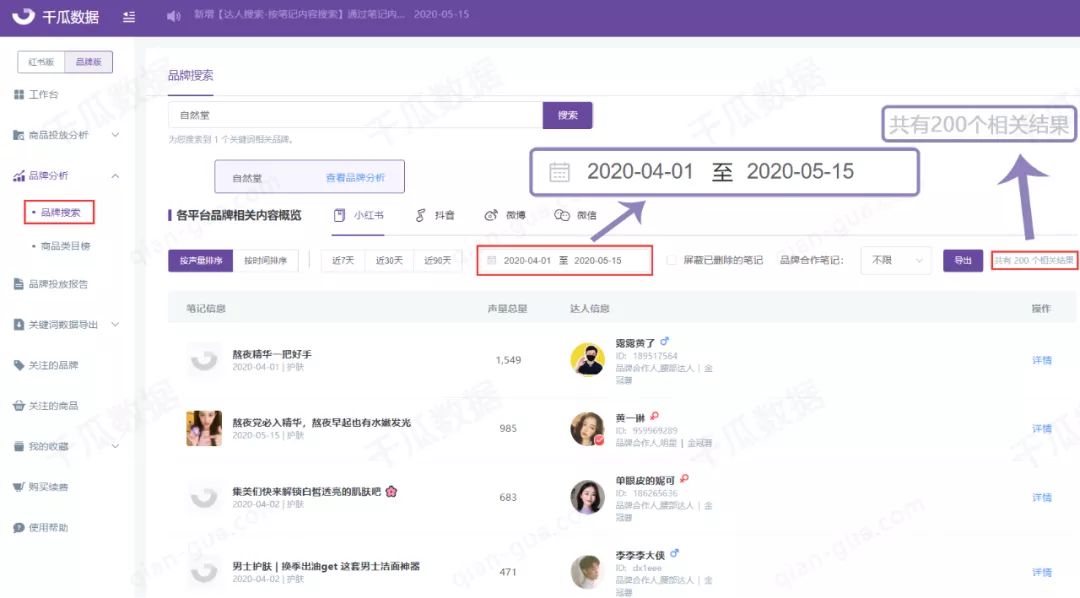The width and height of the screenshot is (1080, 598).
Task: Click the 导出 export button
Action: coord(961,261)
